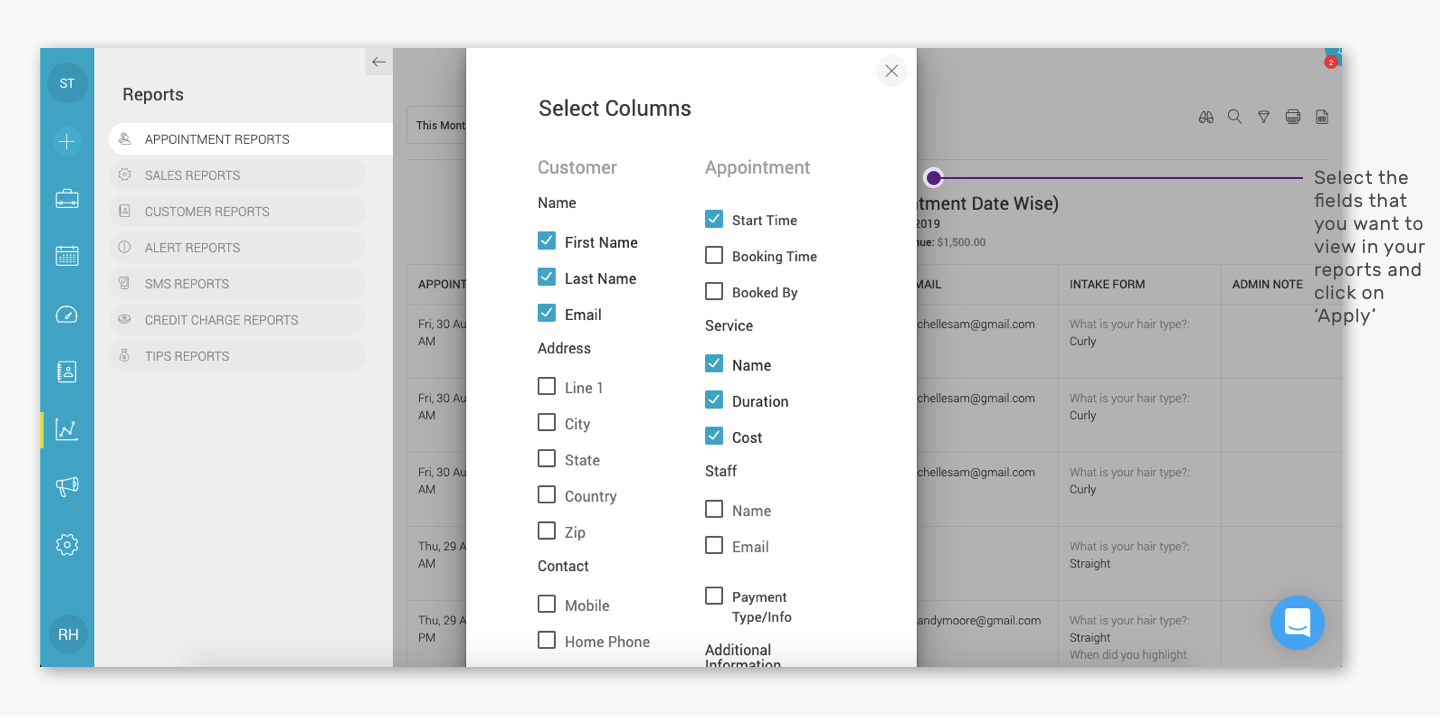Check the Booking Time checkbox
Image resolution: width=1440 pixels, height=718 pixels.
[714, 255]
